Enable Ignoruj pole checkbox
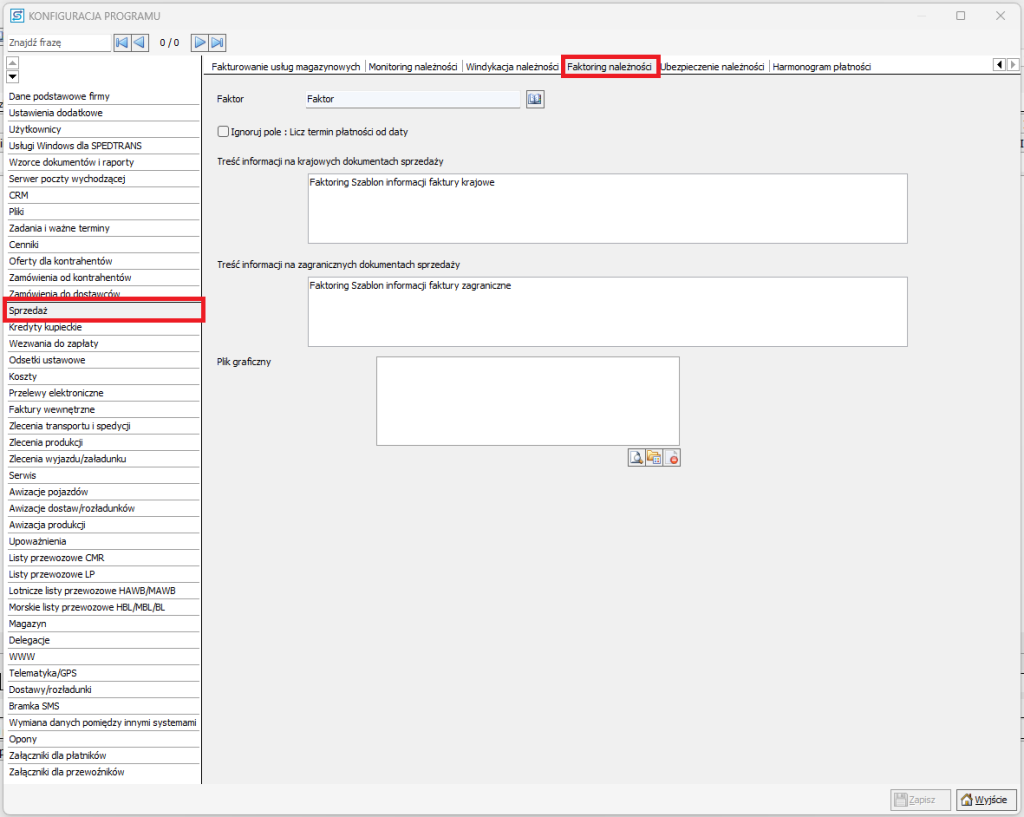The height and width of the screenshot is (817, 1024). pyautogui.click(x=223, y=131)
